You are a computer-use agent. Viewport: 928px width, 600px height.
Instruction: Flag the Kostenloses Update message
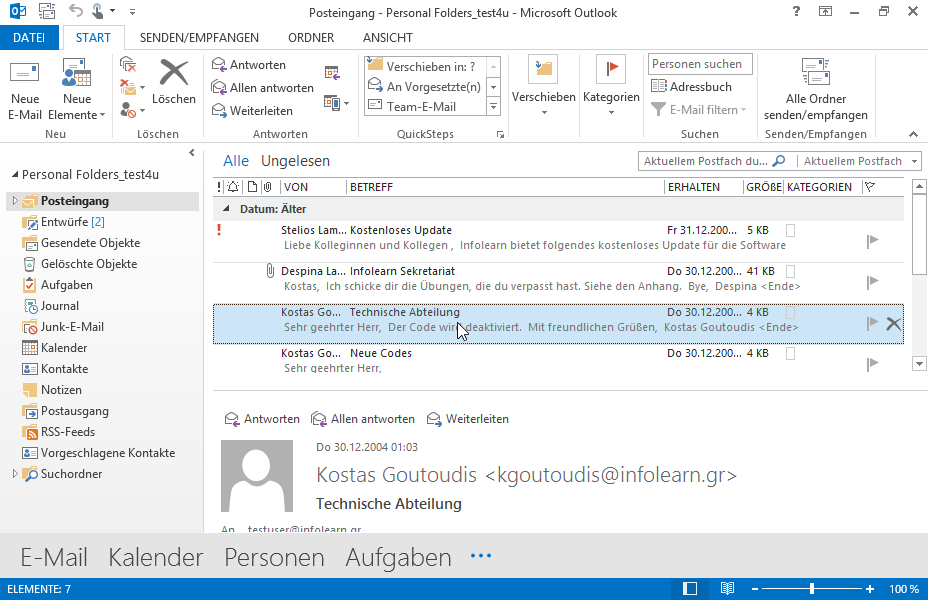click(x=872, y=241)
